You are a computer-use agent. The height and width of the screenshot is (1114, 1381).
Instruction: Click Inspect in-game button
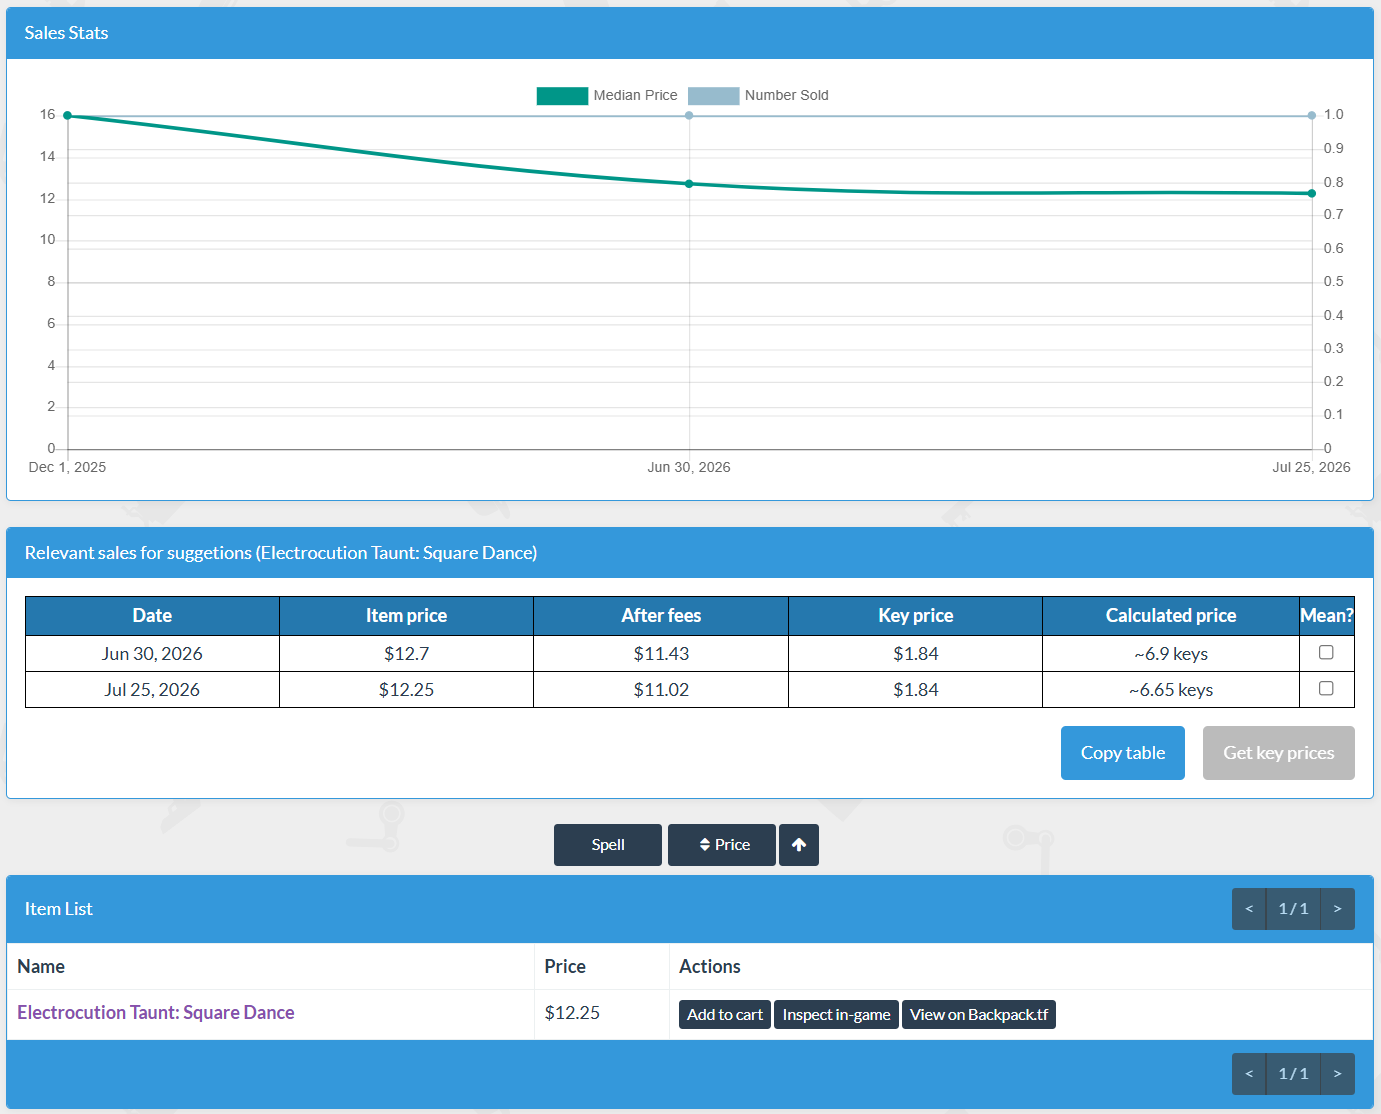[x=836, y=1015]
